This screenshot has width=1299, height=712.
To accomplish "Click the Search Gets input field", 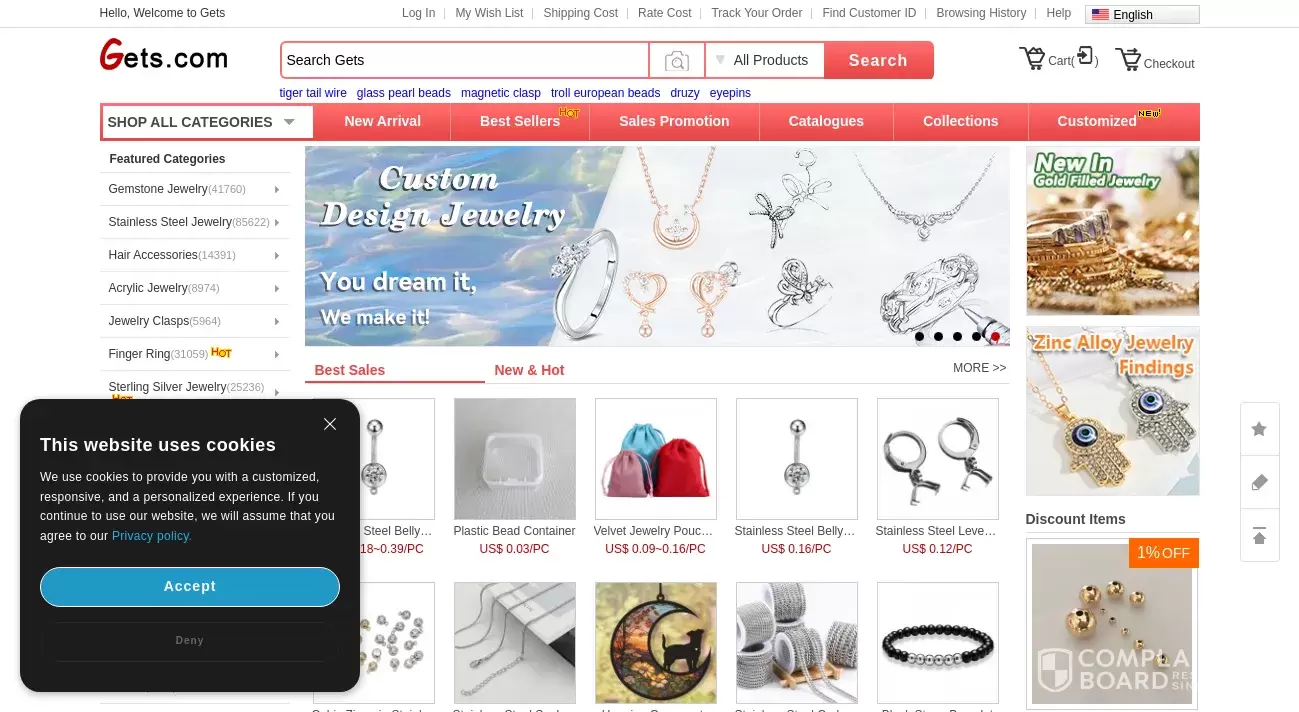I will pyautogui.click(x=465, y=60).
